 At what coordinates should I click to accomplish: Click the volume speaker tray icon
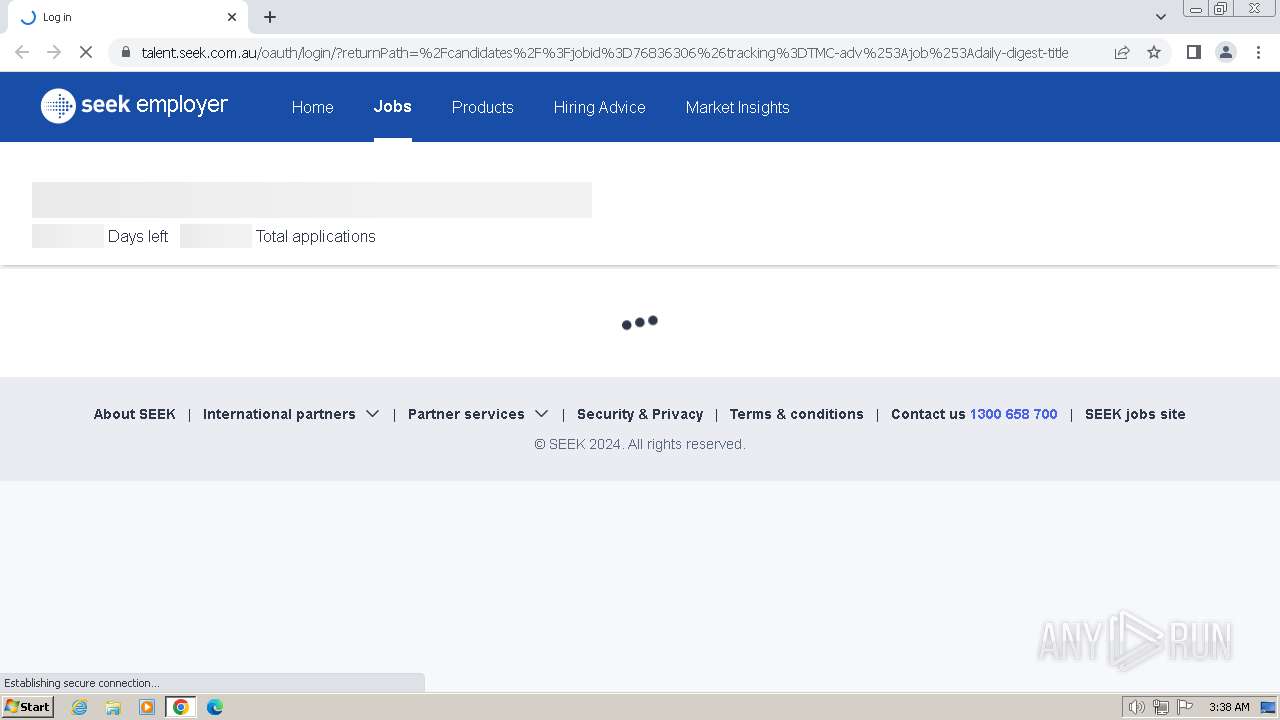[x=1137, y=707]
